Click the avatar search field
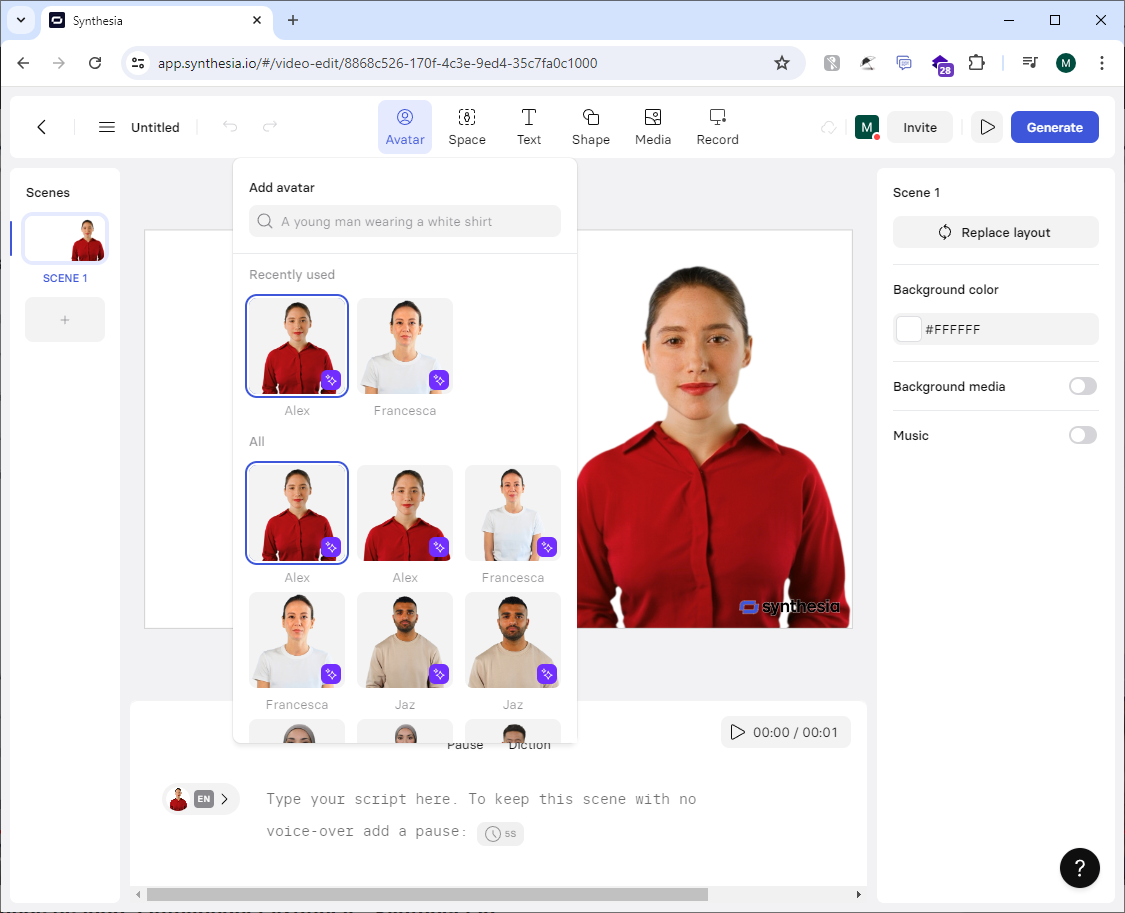This screenshot has width=1125, height=913. [x=405, y=221]
